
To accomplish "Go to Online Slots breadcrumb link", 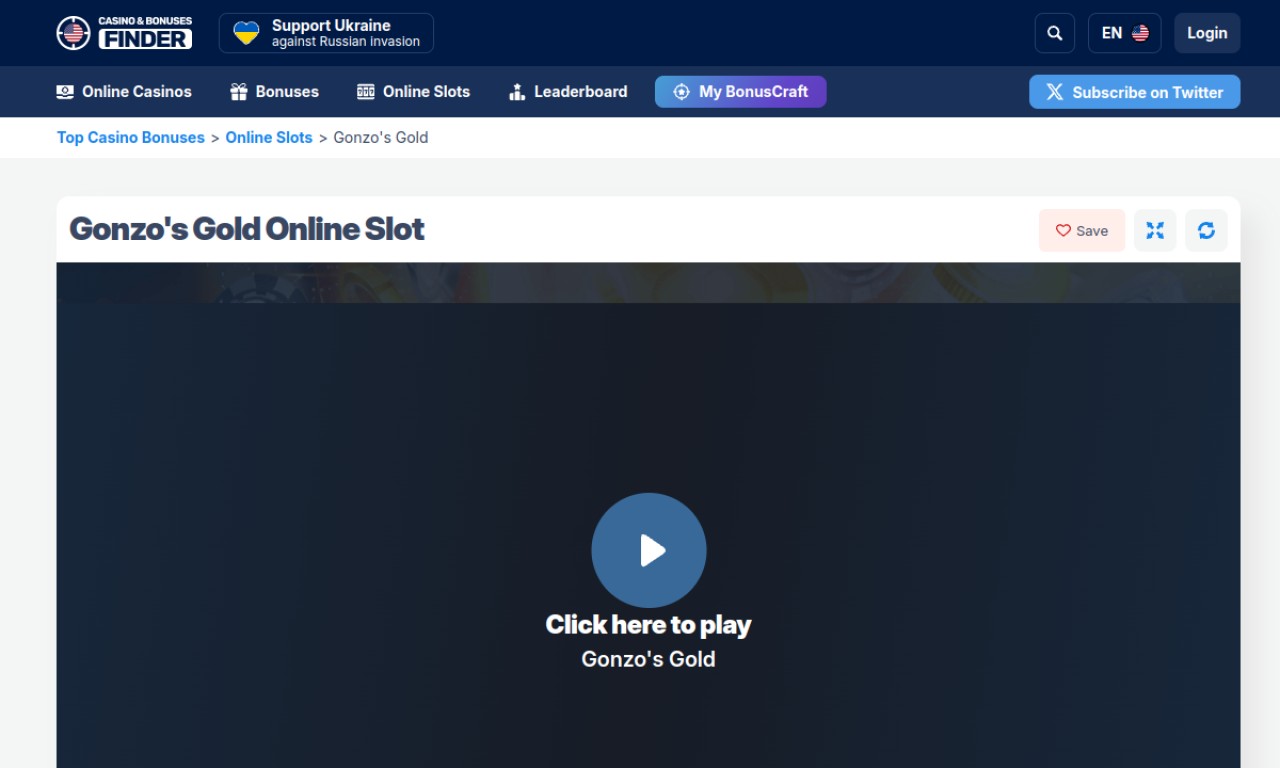I will 269,138.
